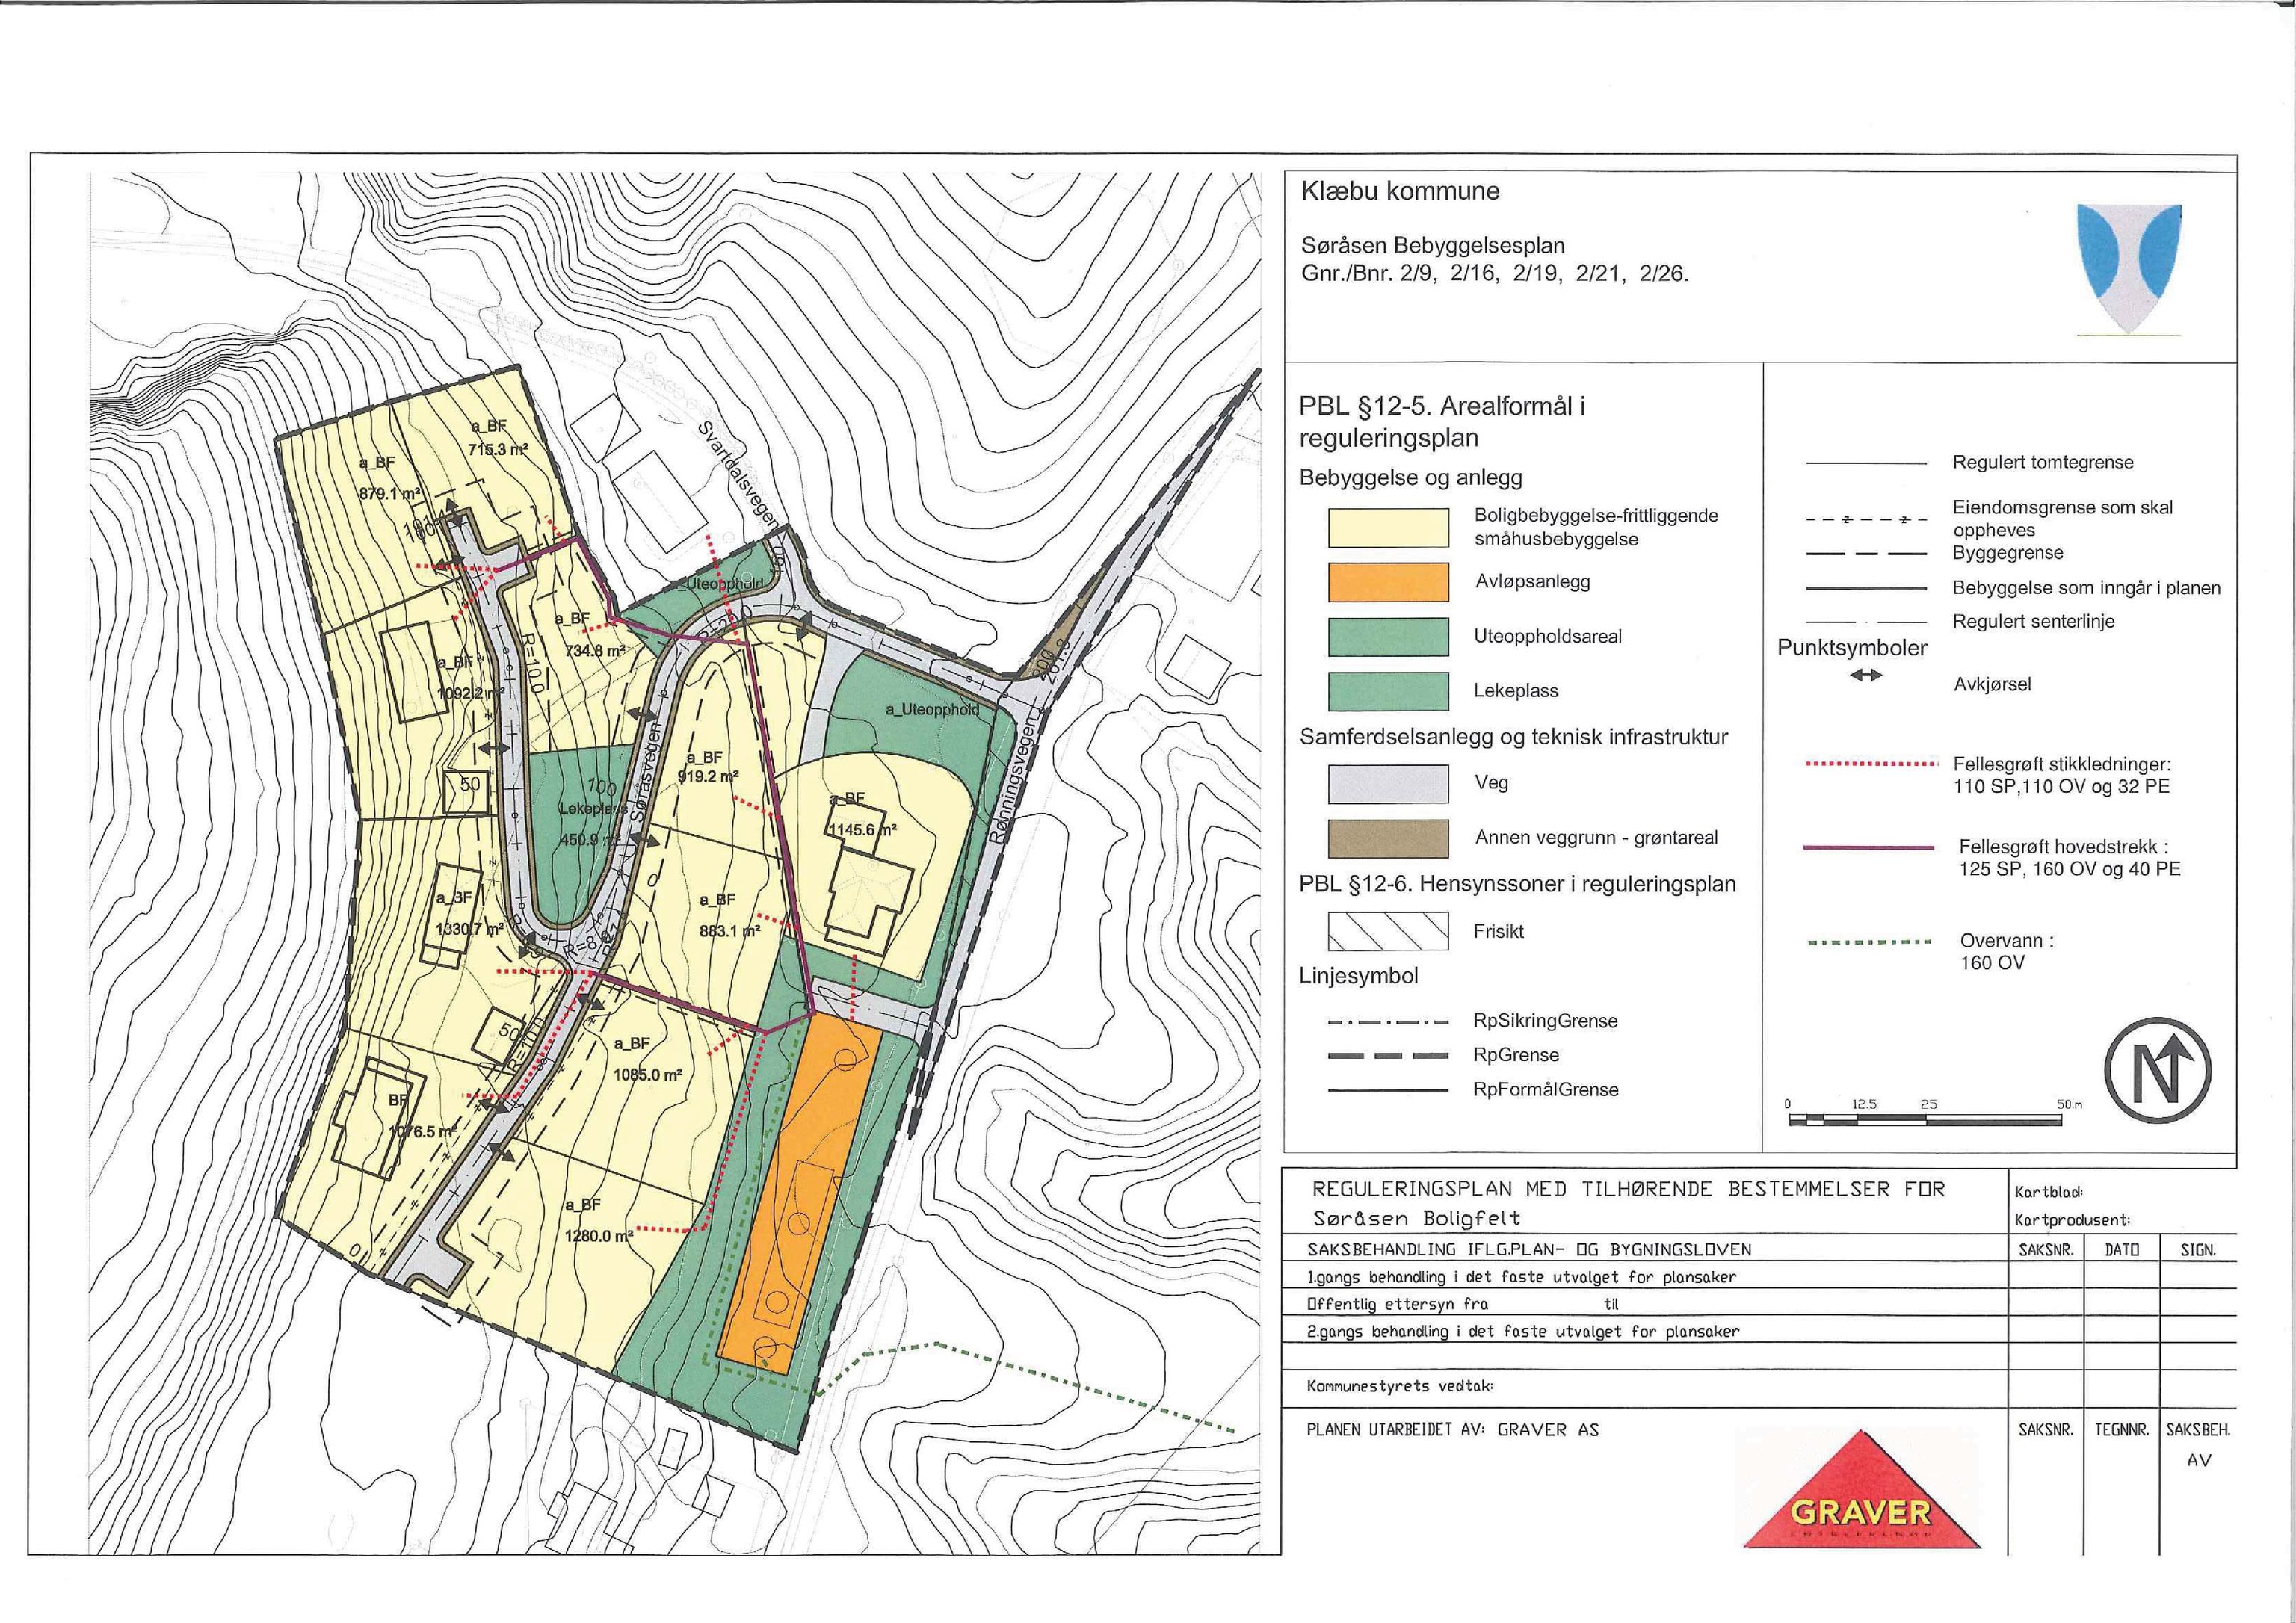Click the '734.8 m²' plot label
The width and height of the screenshot is (2296, 1623).
595,651
